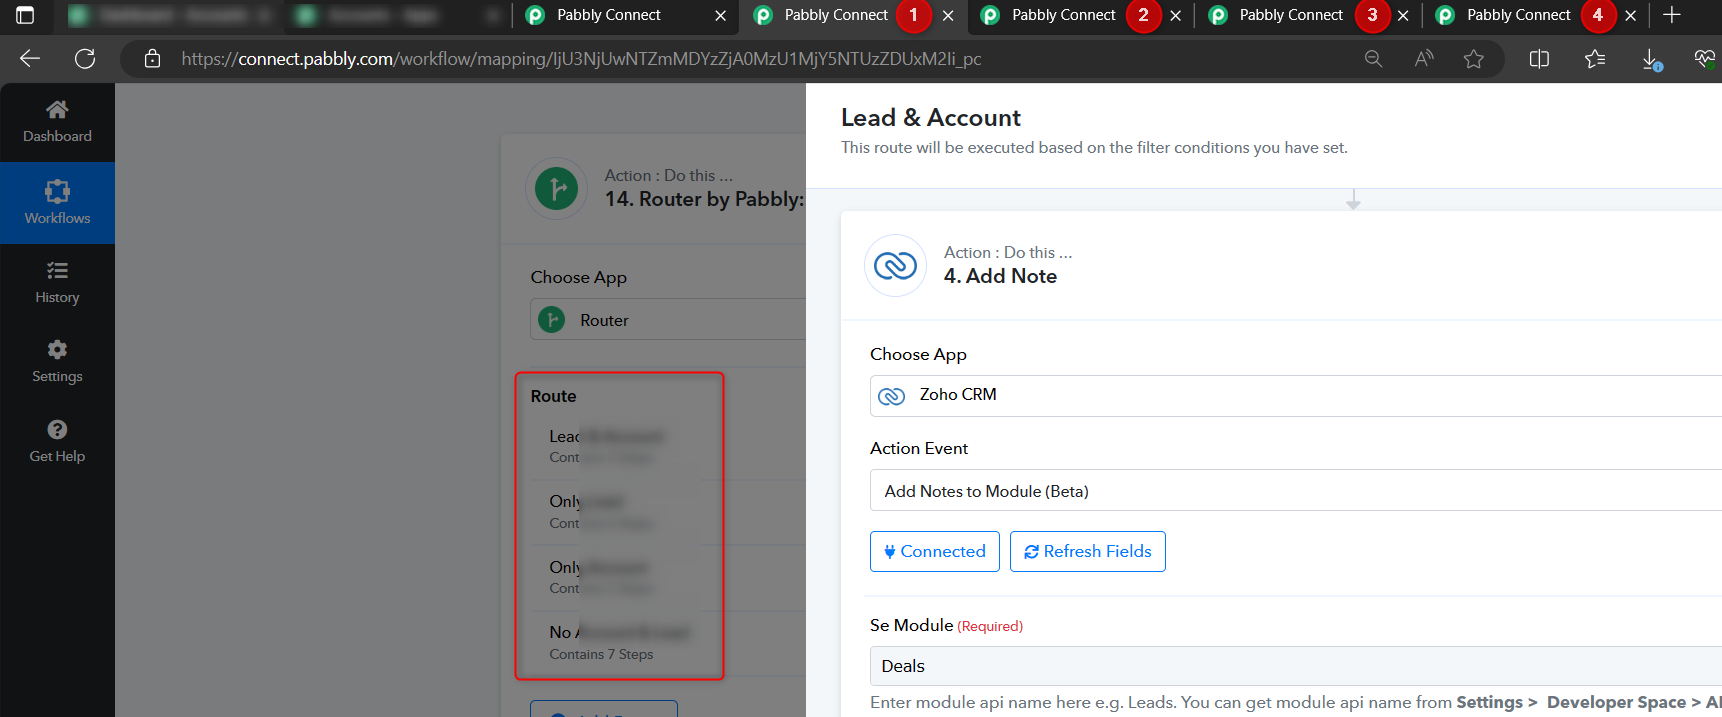Activate Read aloud icon in address bar
Viewport: 1722px width, 717px height.
(x=1424, y=59)
